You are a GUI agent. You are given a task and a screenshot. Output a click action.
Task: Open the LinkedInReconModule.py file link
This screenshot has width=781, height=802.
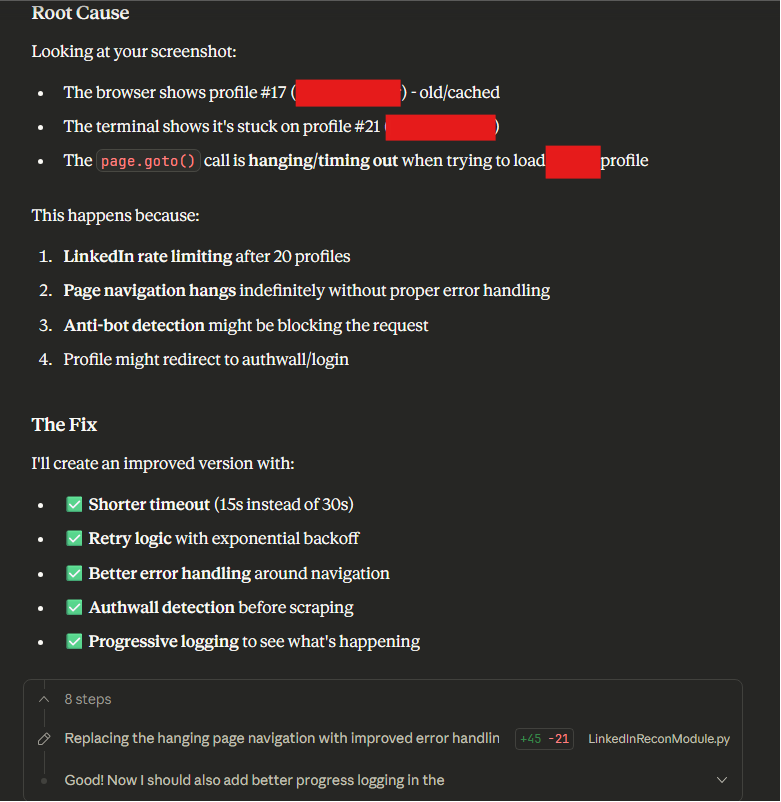[659, 739]
